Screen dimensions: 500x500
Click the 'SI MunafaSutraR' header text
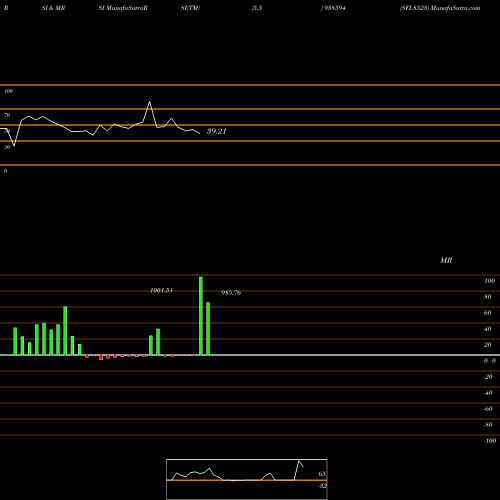tap(123, 8)
